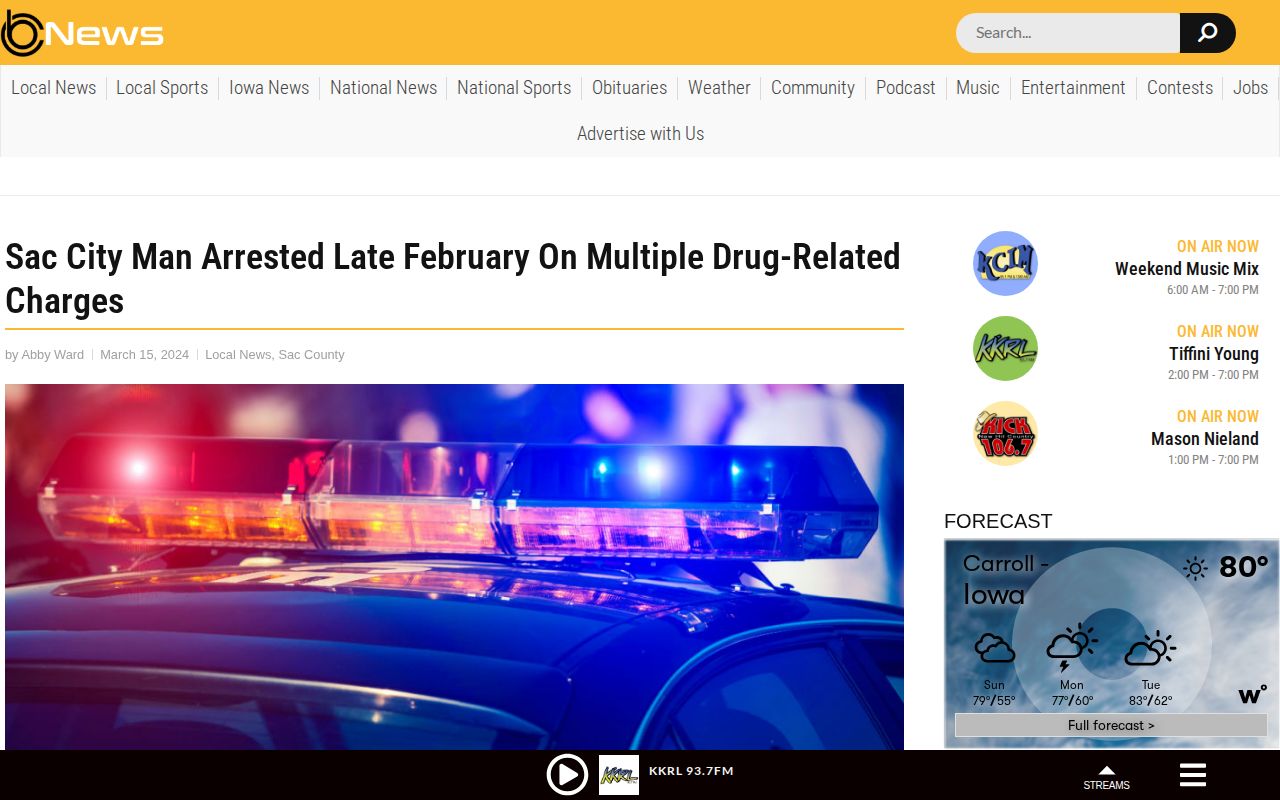1280x800 pixels.
Task: Expand the Streams selector
Action: [1106, 778]
